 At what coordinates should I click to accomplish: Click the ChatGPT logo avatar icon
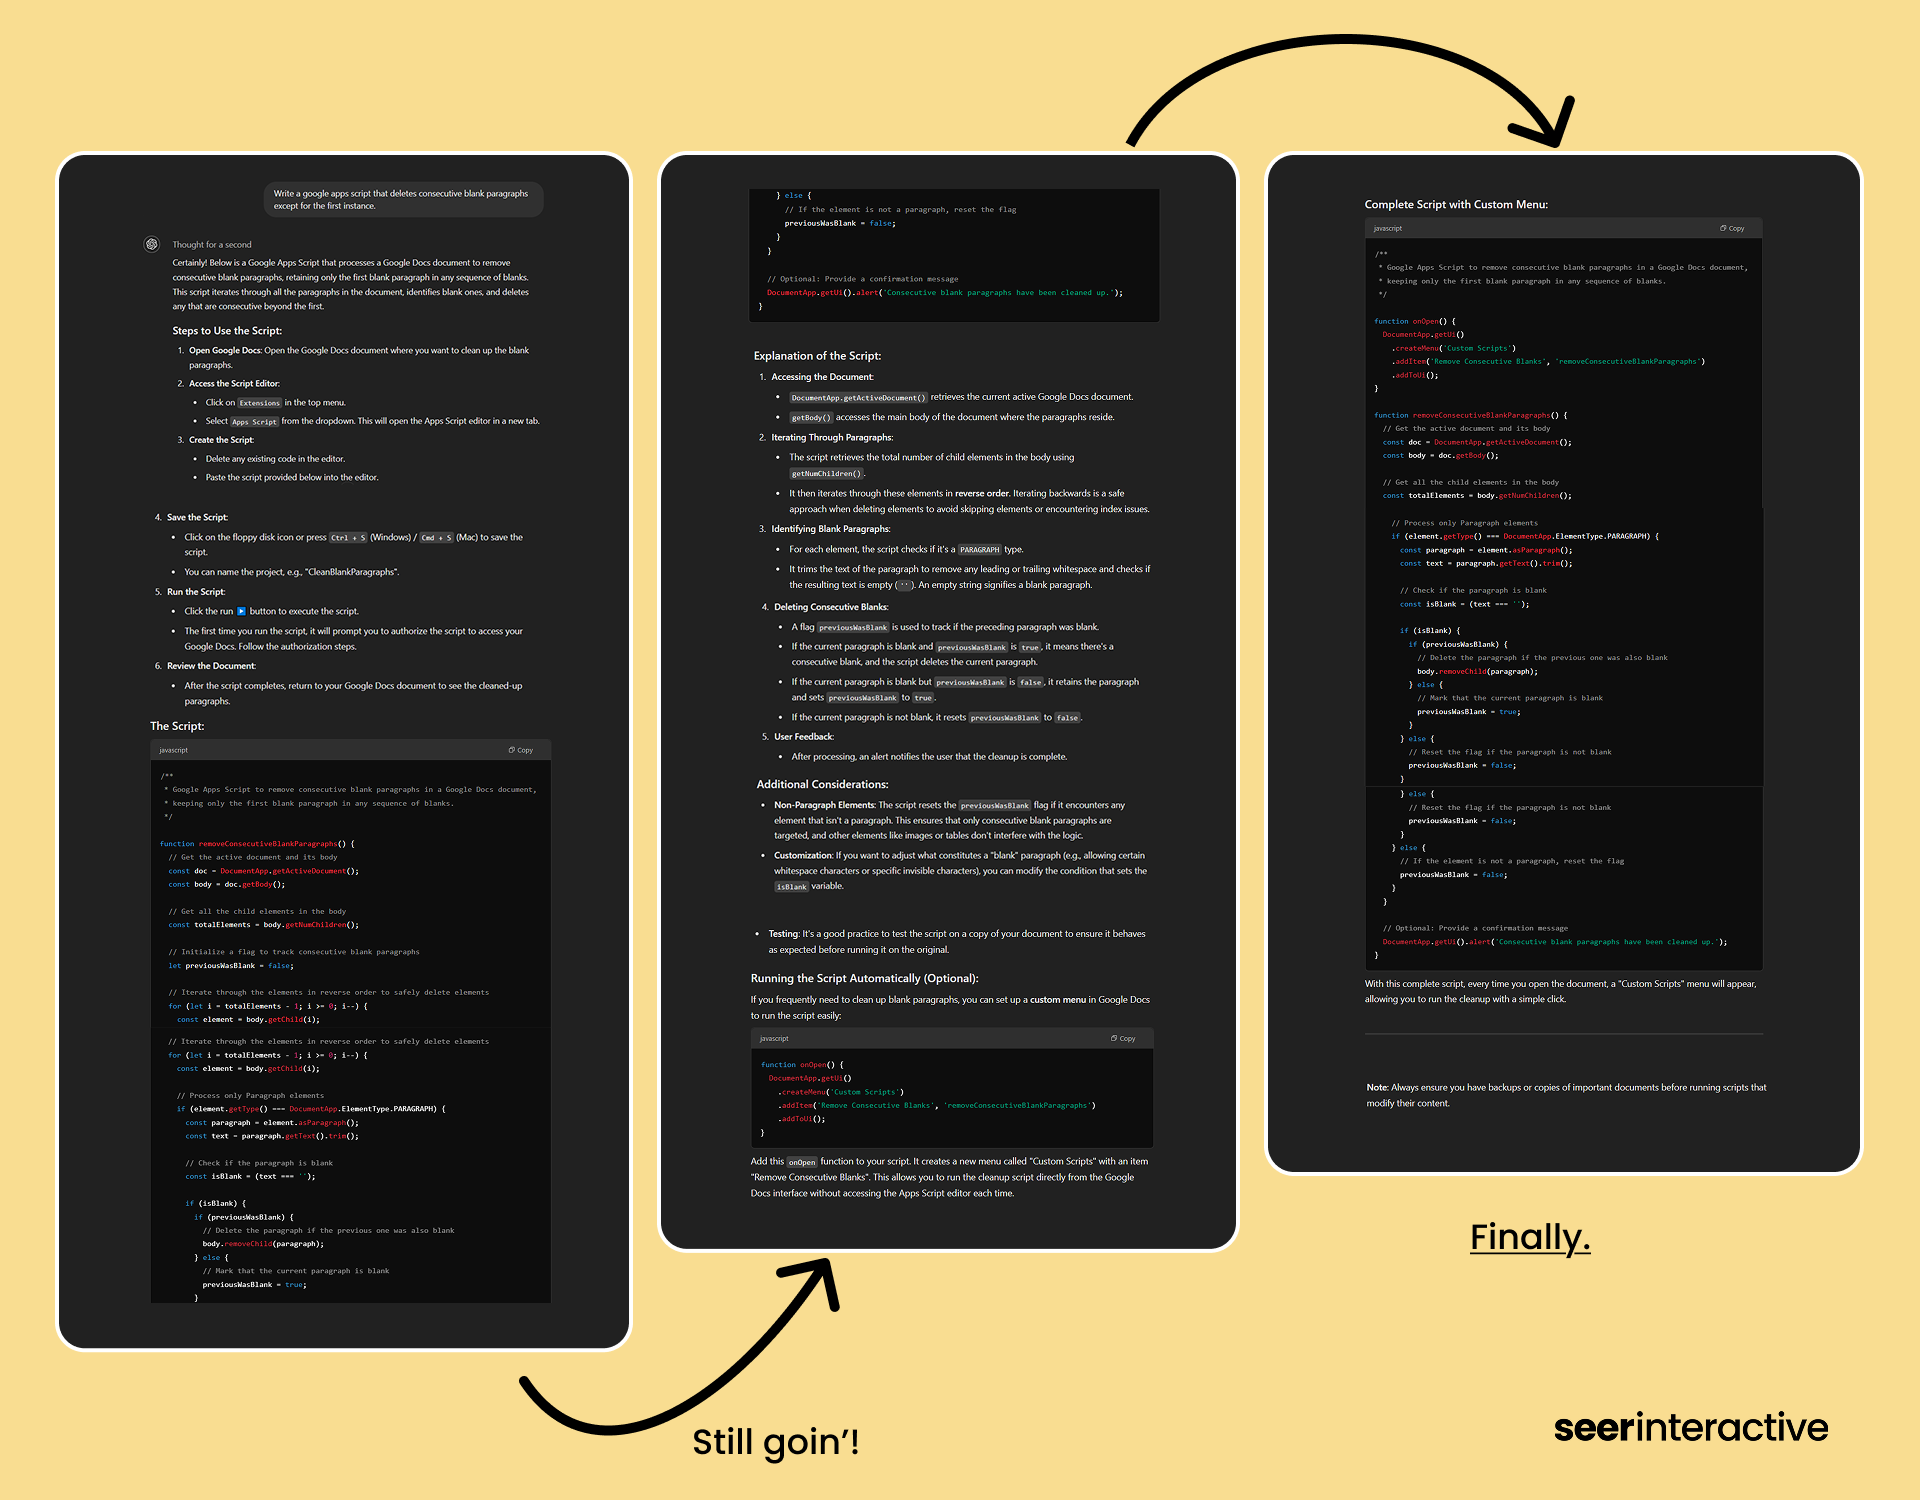pos(152,244)
